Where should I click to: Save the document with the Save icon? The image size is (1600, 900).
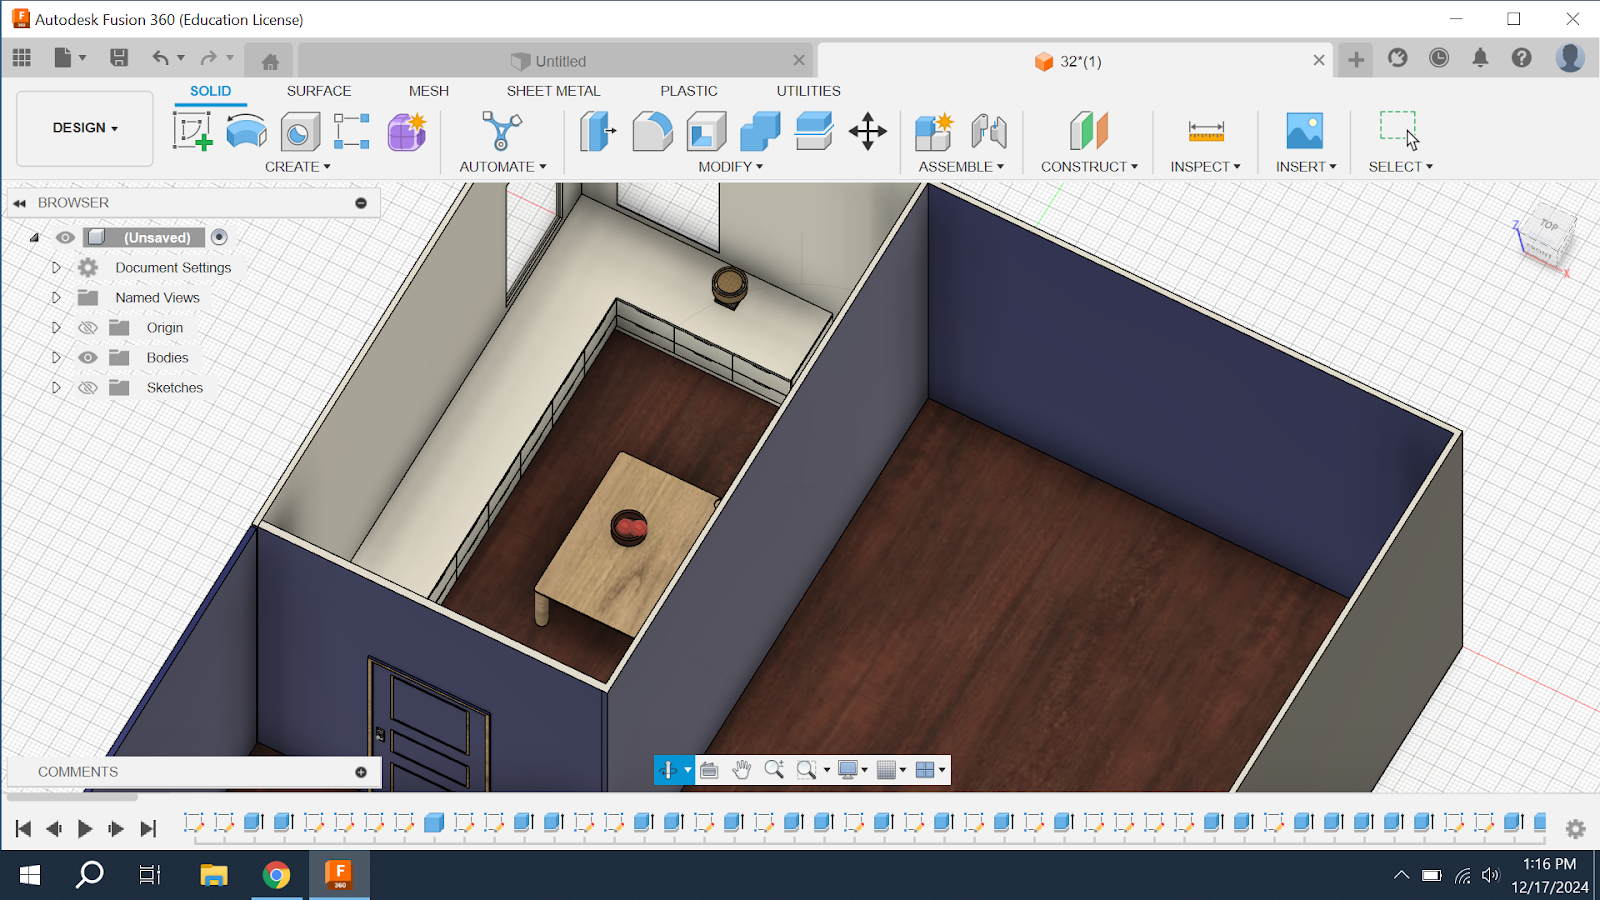(x=119, y=58)
